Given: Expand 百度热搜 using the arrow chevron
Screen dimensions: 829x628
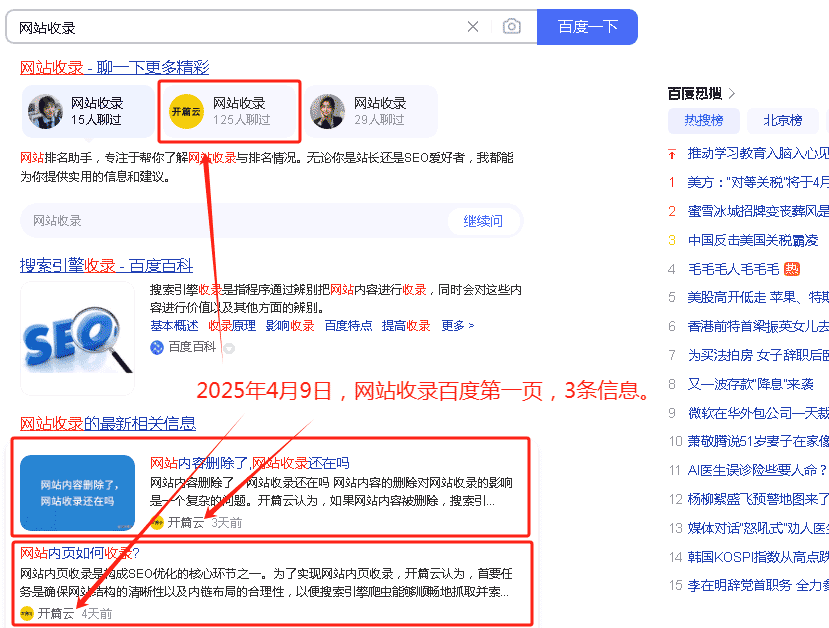Looking at the screenshot, I should coord(732,94).
